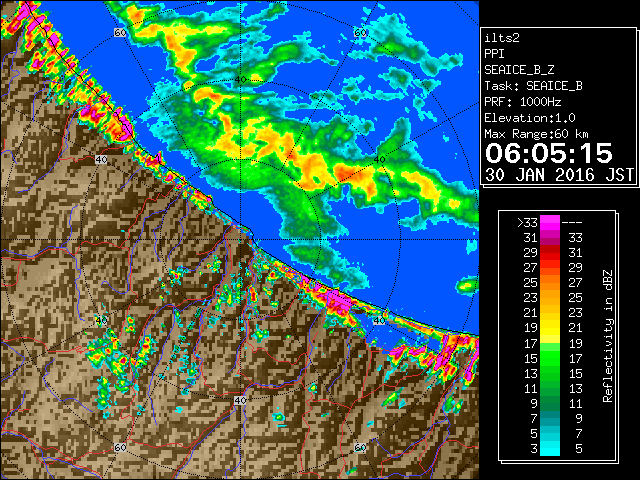Click the '06:05:15' timestamp
The image size is (640, 480).
pyautogui.click(x=549, y=153)
